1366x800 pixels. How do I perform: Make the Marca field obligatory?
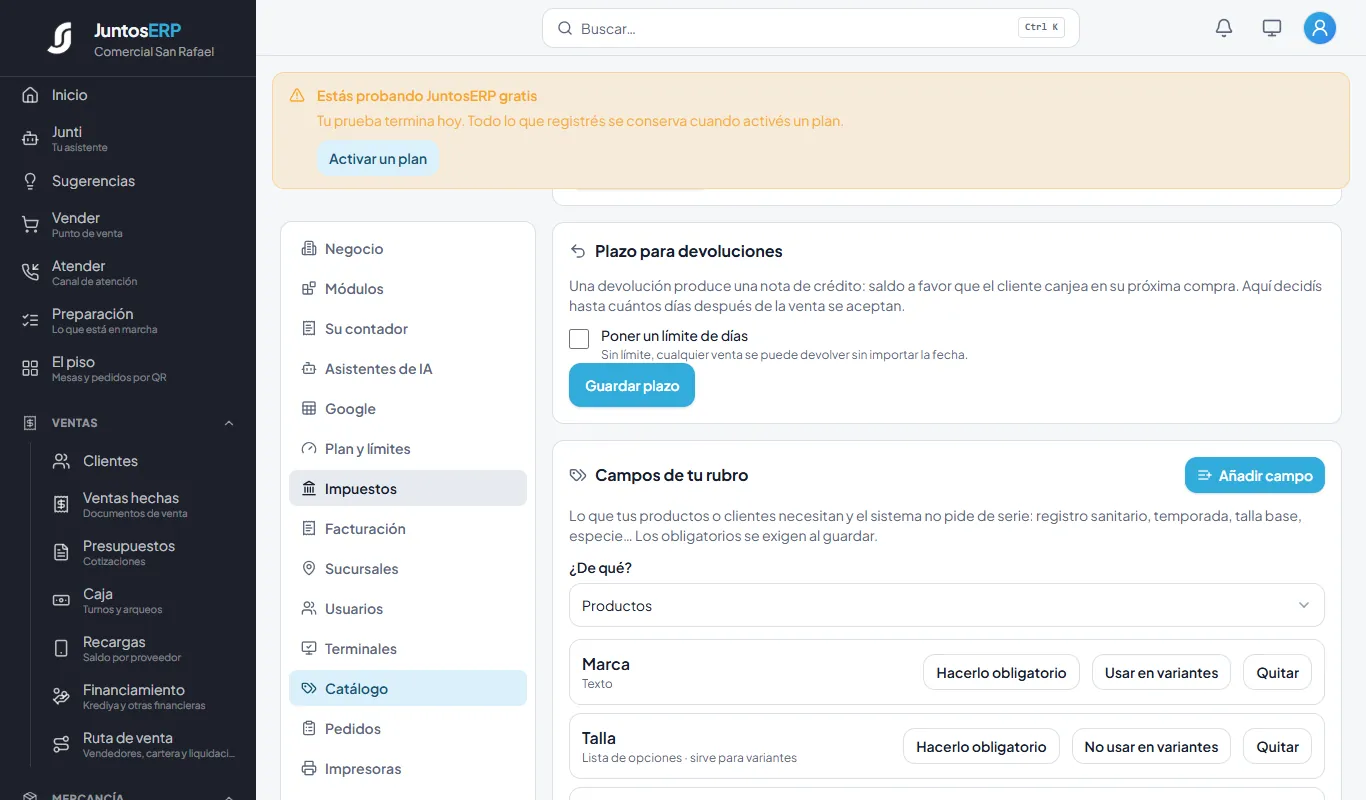pyautogui.click(x=1001, y=673)
